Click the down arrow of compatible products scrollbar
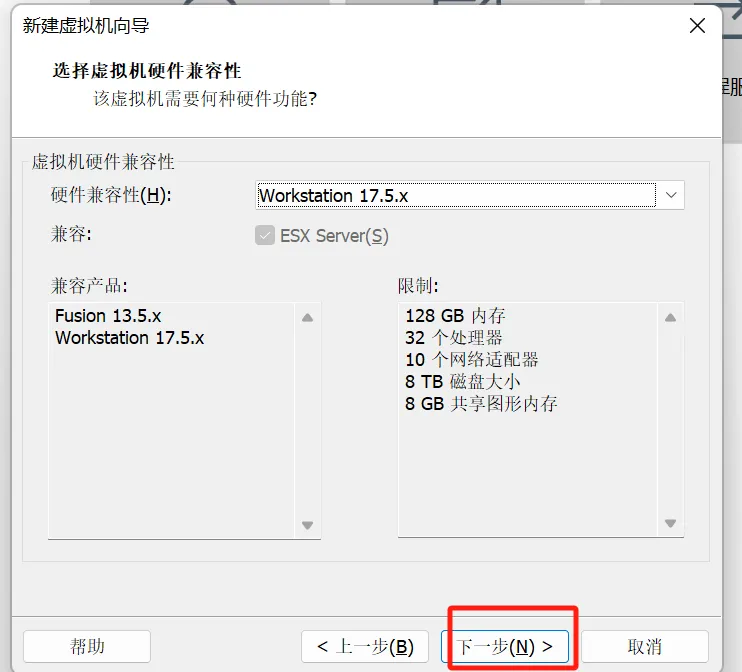742x672 pixels. coord(308,525)
